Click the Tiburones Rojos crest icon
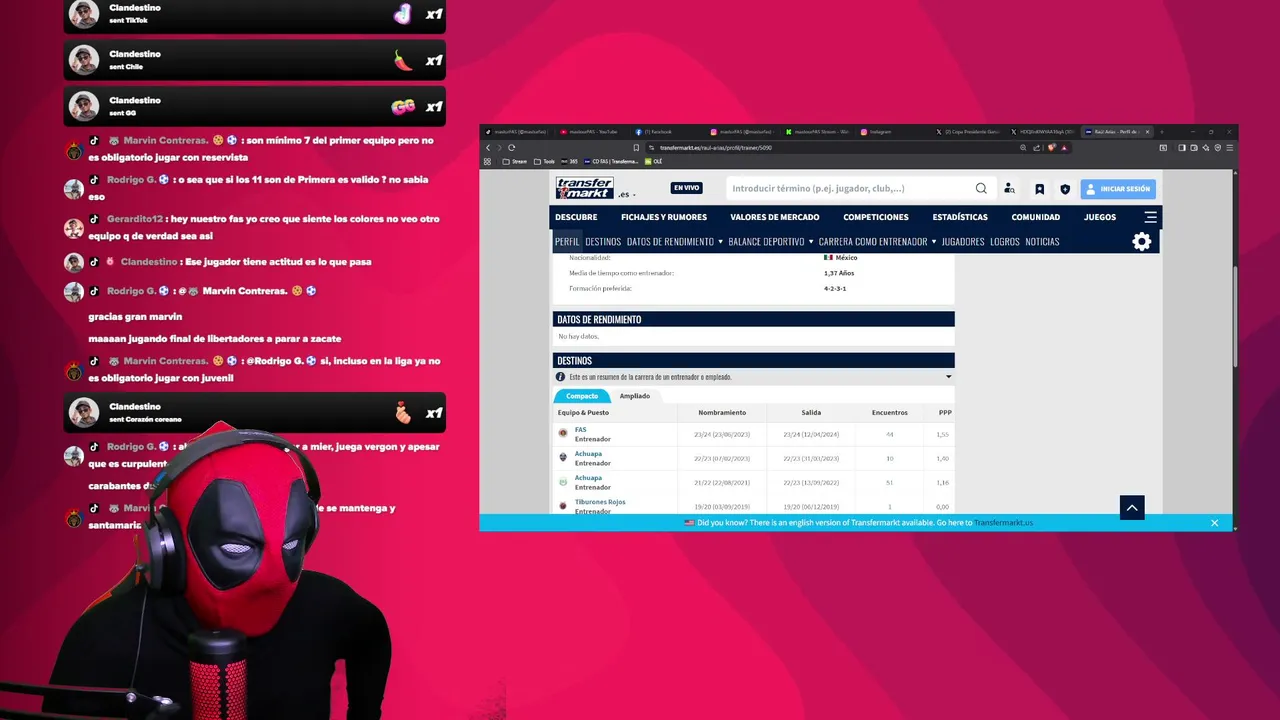 563,505
